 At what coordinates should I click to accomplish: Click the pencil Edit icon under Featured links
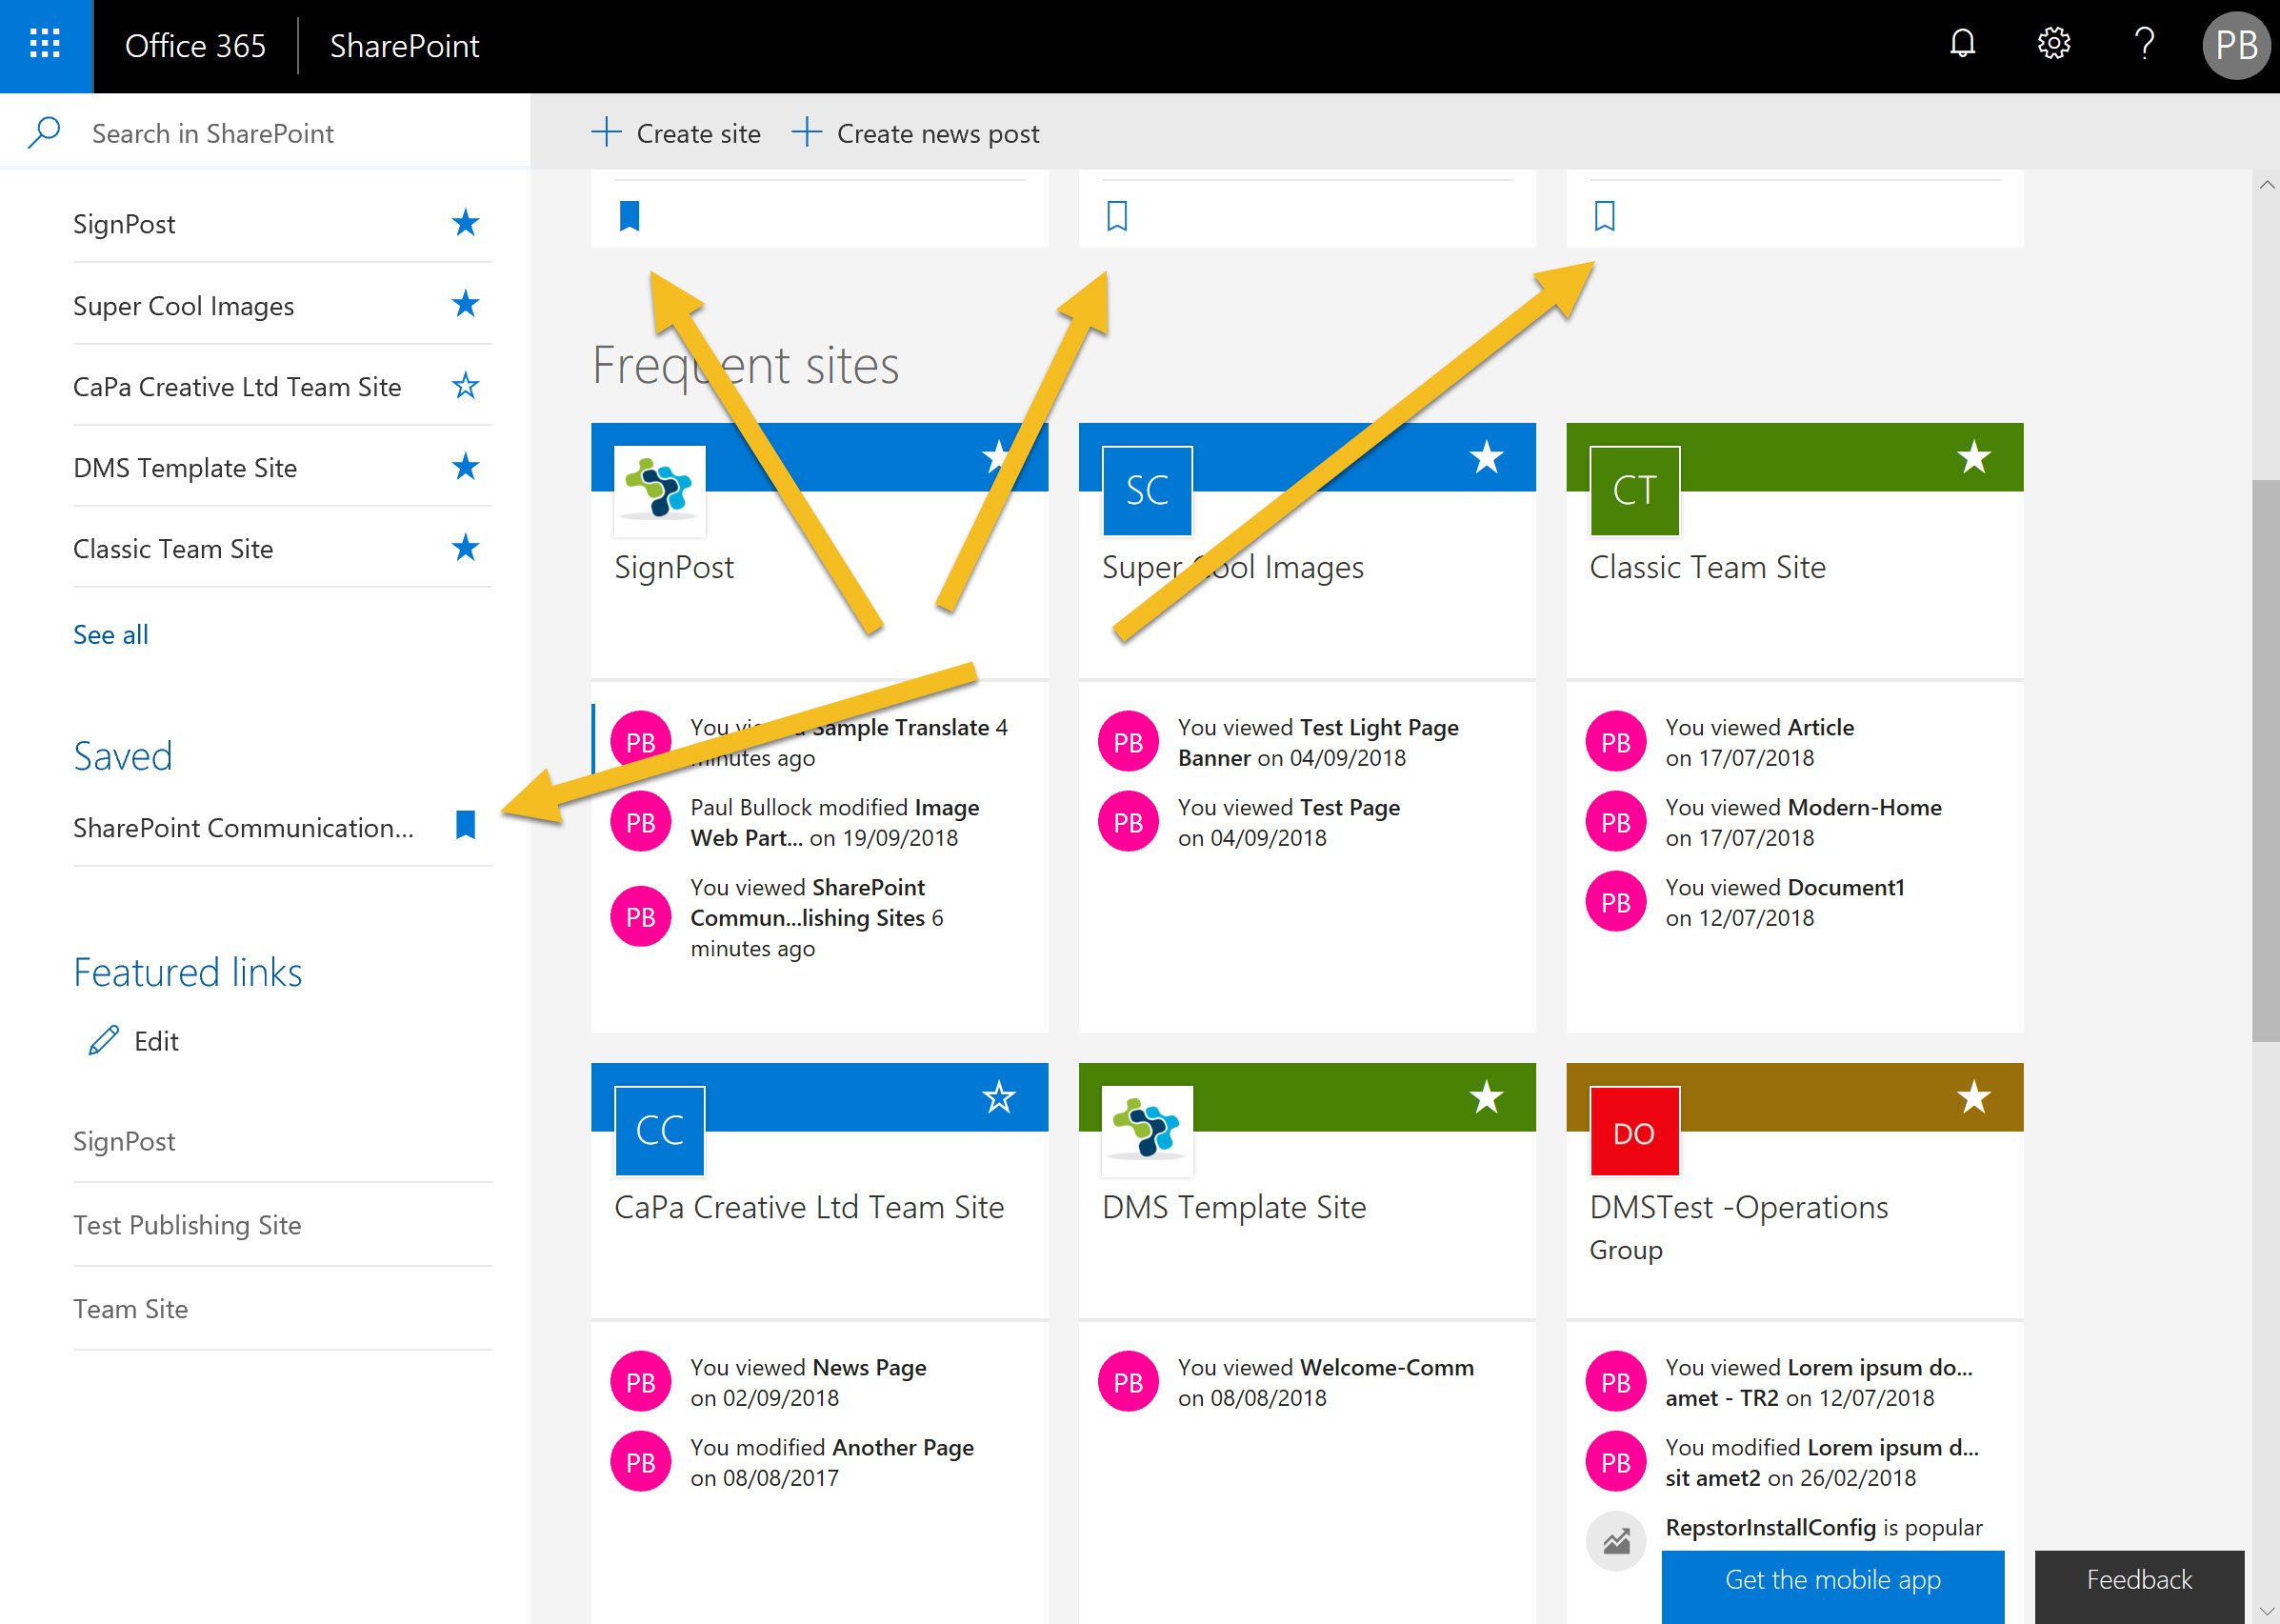click(101, 1040)
